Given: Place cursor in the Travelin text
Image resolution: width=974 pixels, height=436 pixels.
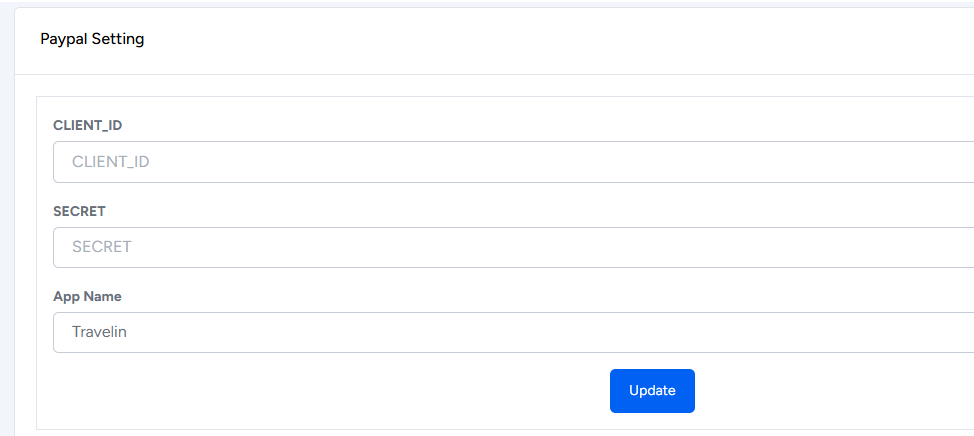Looking at the screenshot, I should tap(99, 332).
